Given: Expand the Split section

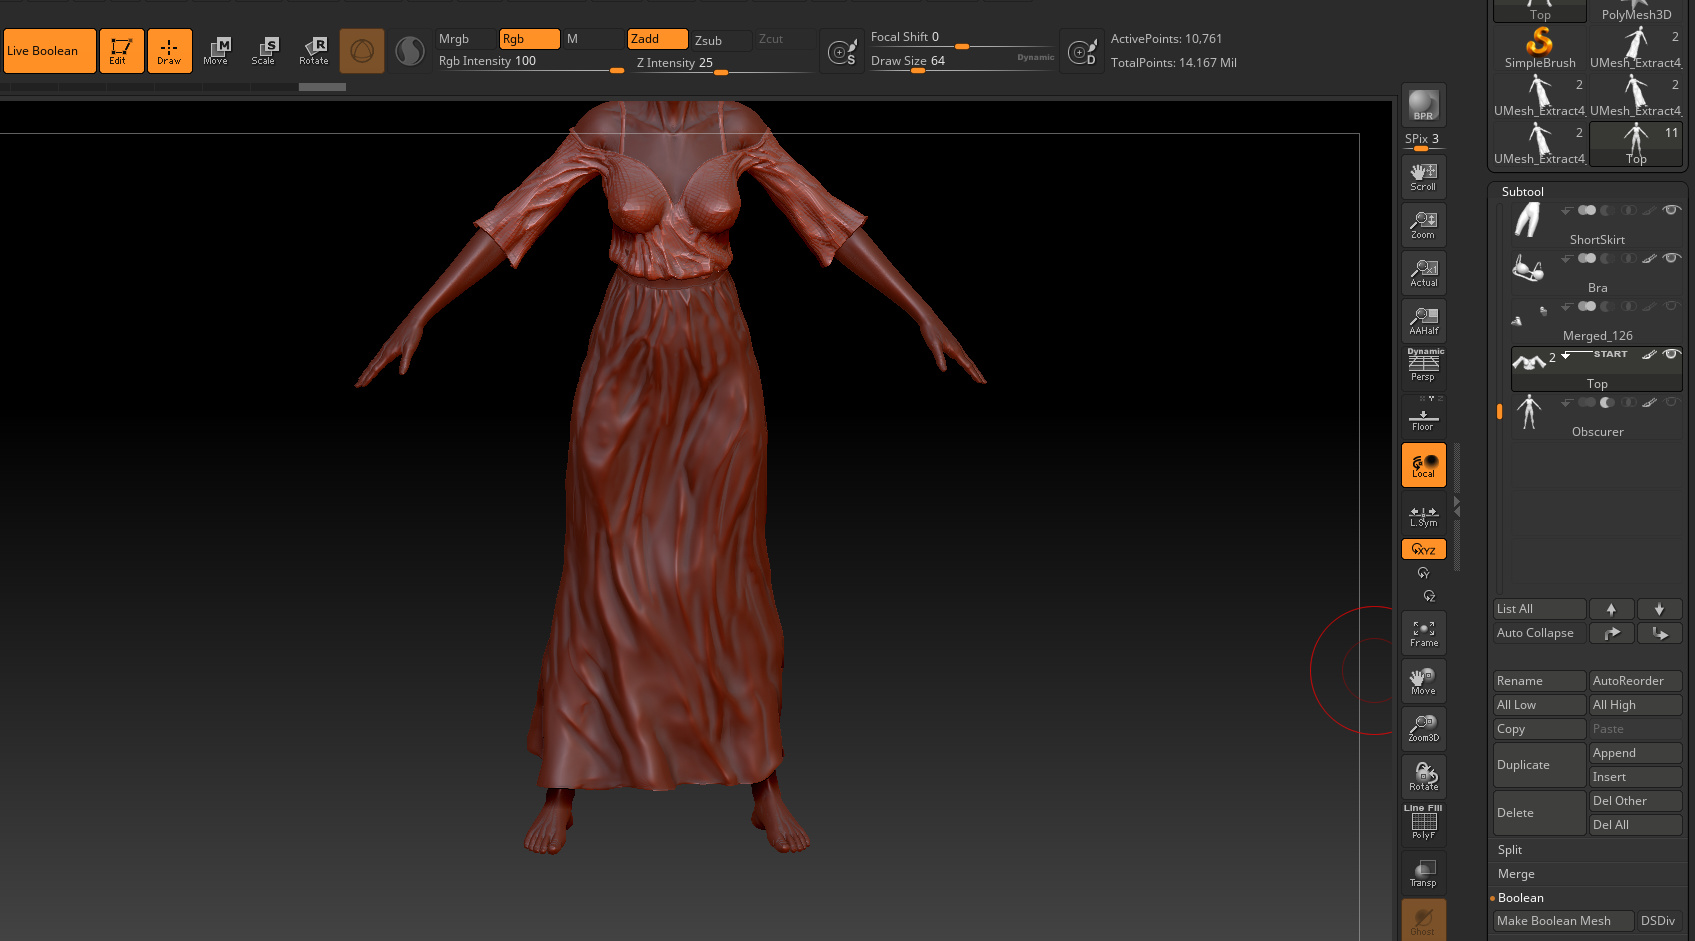Looking at the screenshot, I should [1510, 850].
